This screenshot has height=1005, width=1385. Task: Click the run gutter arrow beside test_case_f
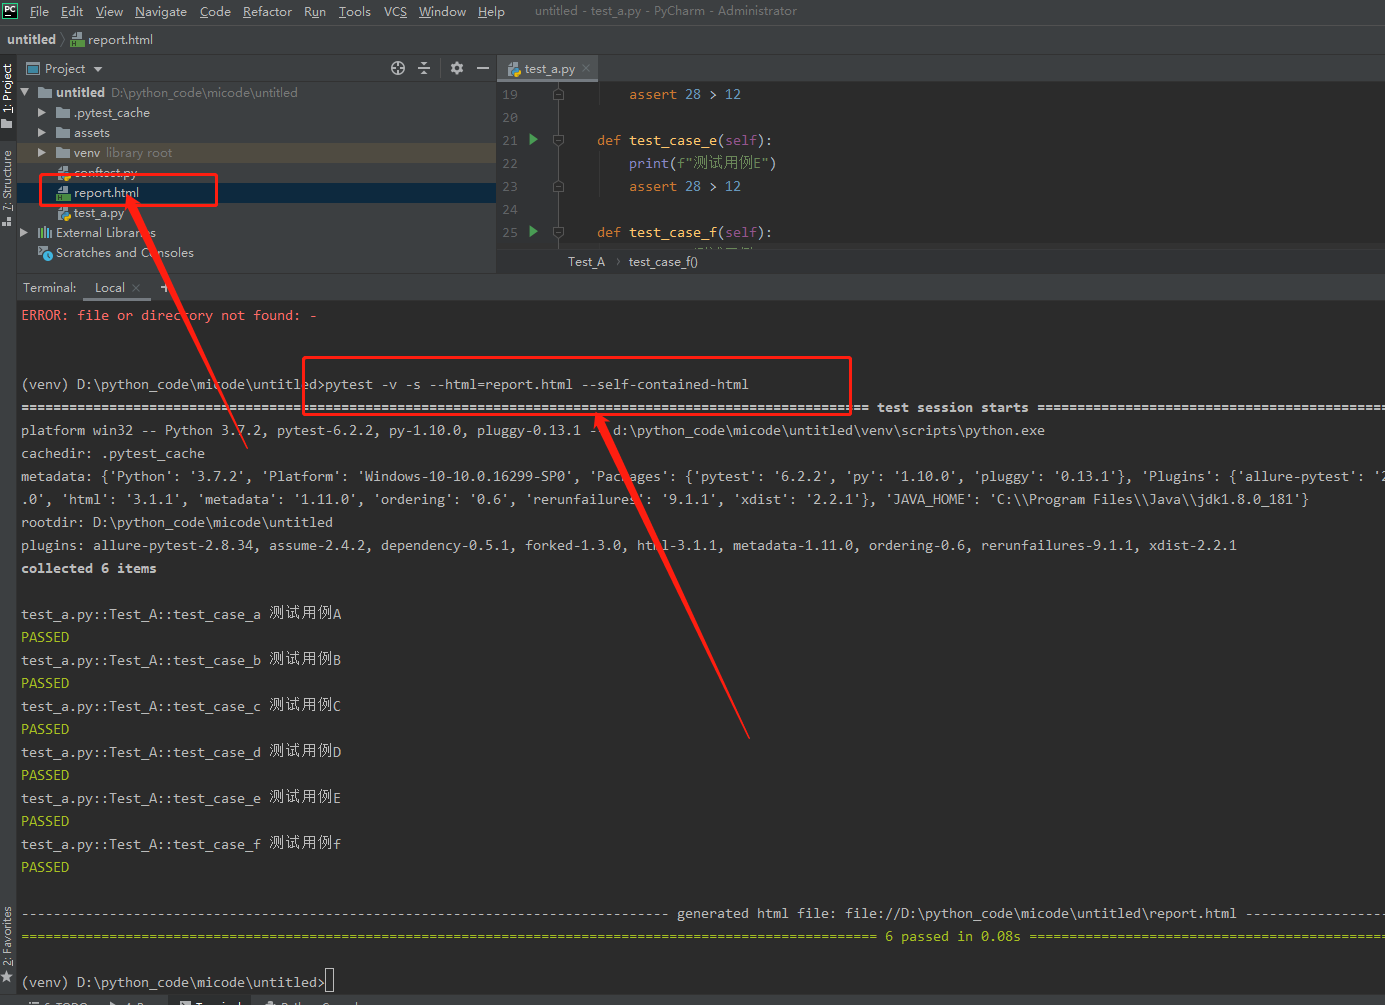(x=533, y=232)
